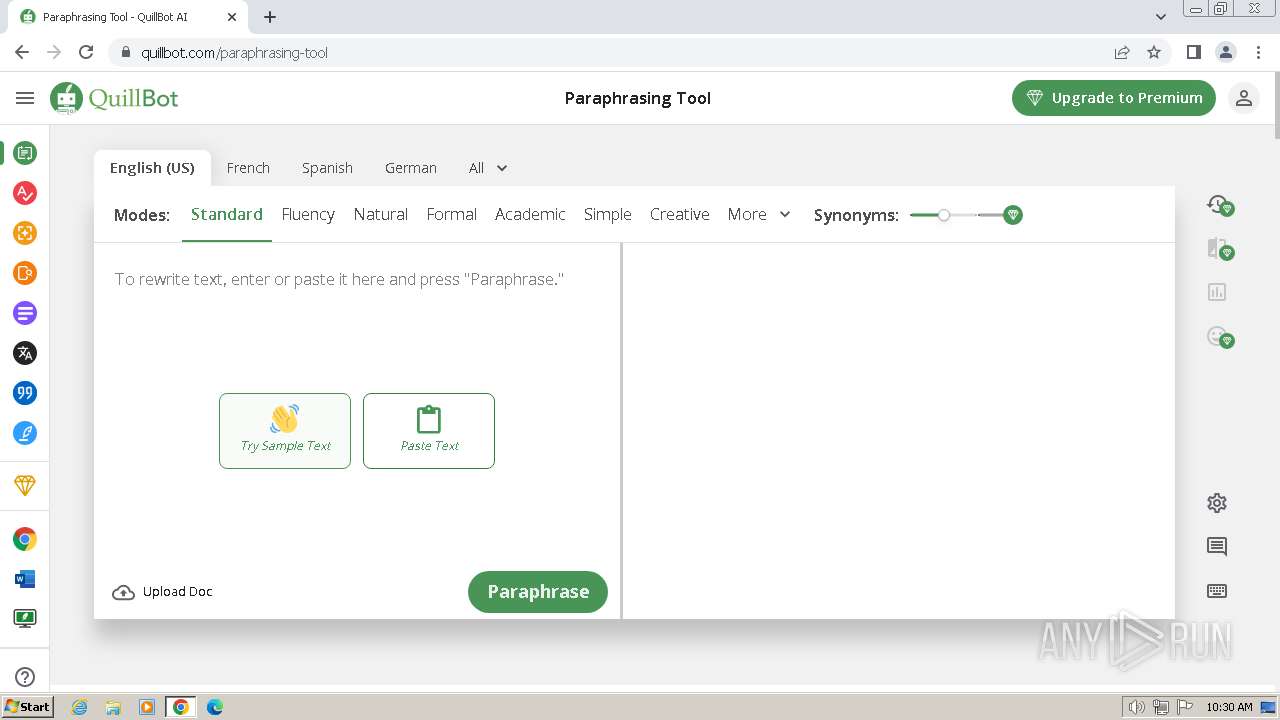Click the Synonyms slider handle
Viewport: 1280px width, 720px height.
tap(943, 215)
